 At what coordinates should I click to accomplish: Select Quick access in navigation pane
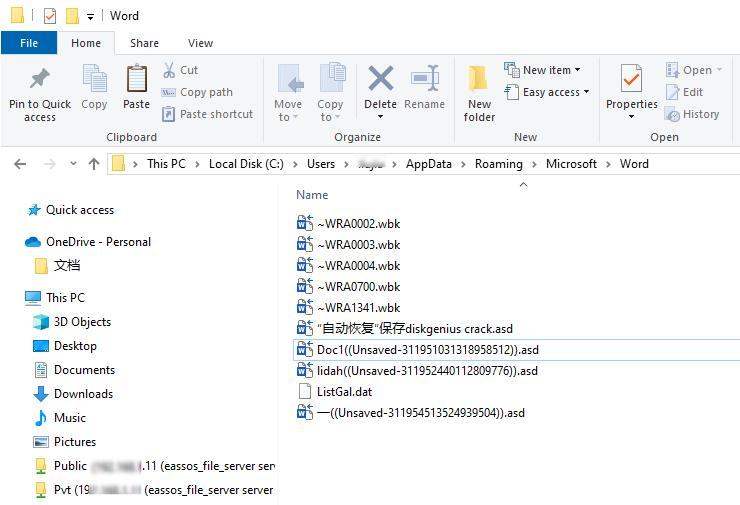71,210
